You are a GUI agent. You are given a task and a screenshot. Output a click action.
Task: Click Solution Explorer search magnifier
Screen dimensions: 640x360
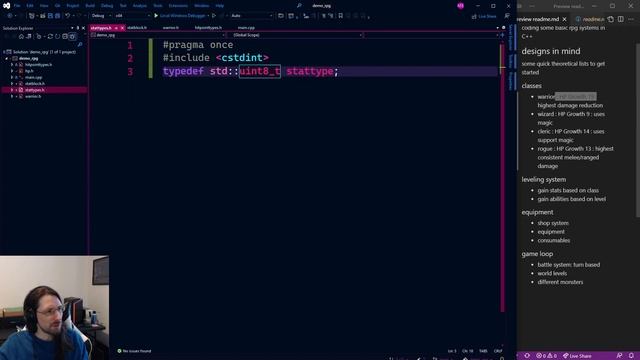tap(80, 44)
